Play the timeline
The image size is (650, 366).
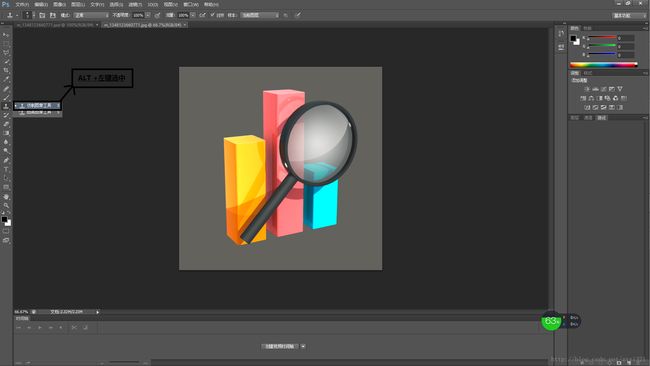pos(40,327)
